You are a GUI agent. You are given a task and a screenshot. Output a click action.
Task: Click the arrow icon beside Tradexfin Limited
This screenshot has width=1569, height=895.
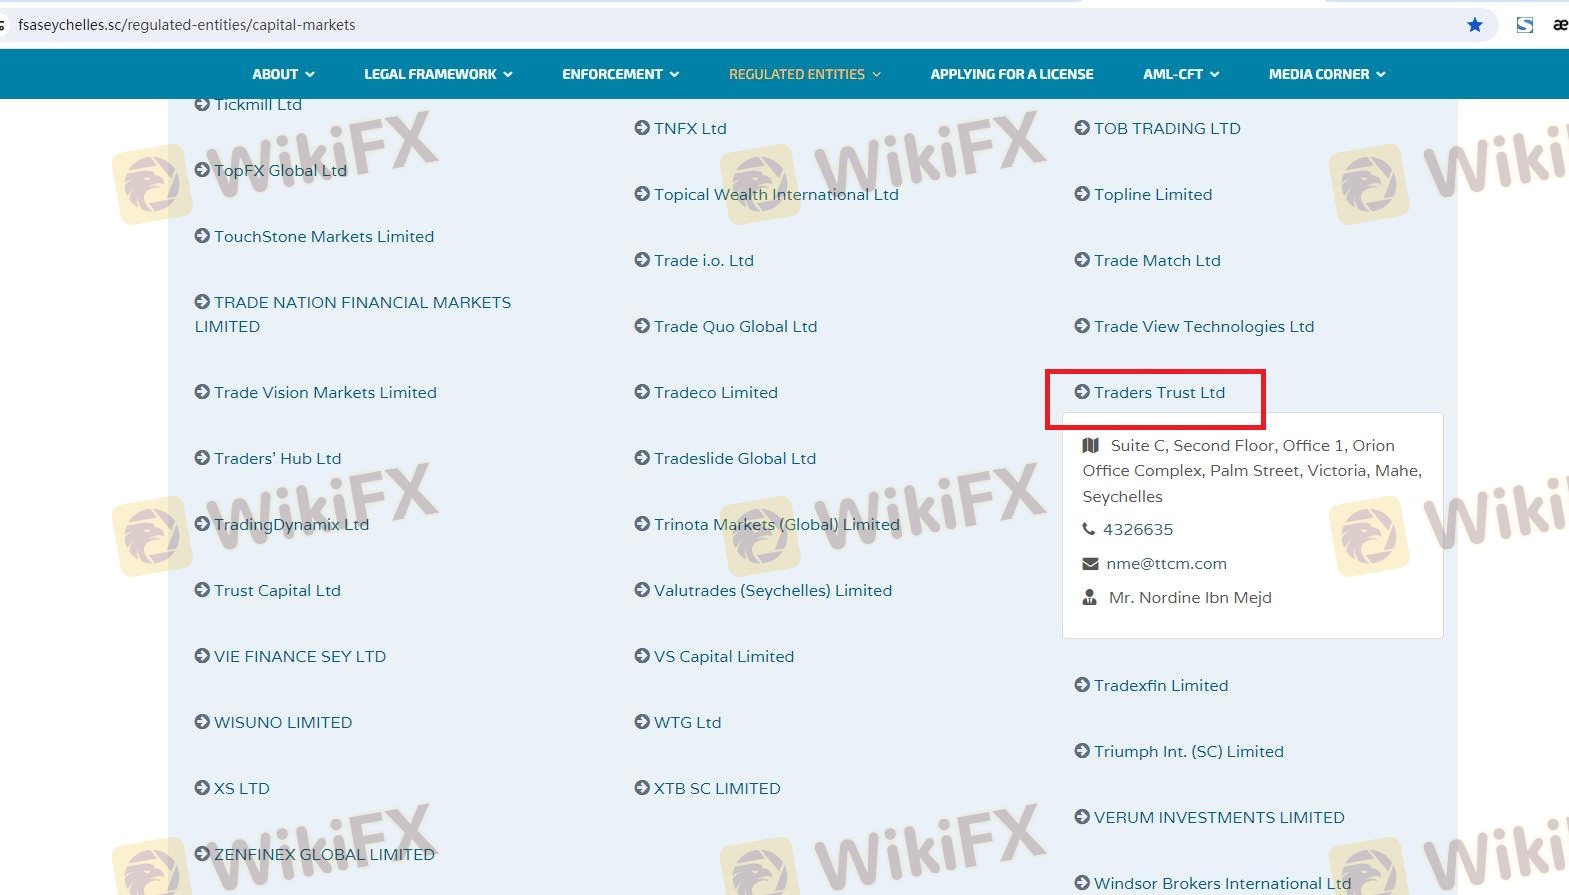(x=1082, y=685)
